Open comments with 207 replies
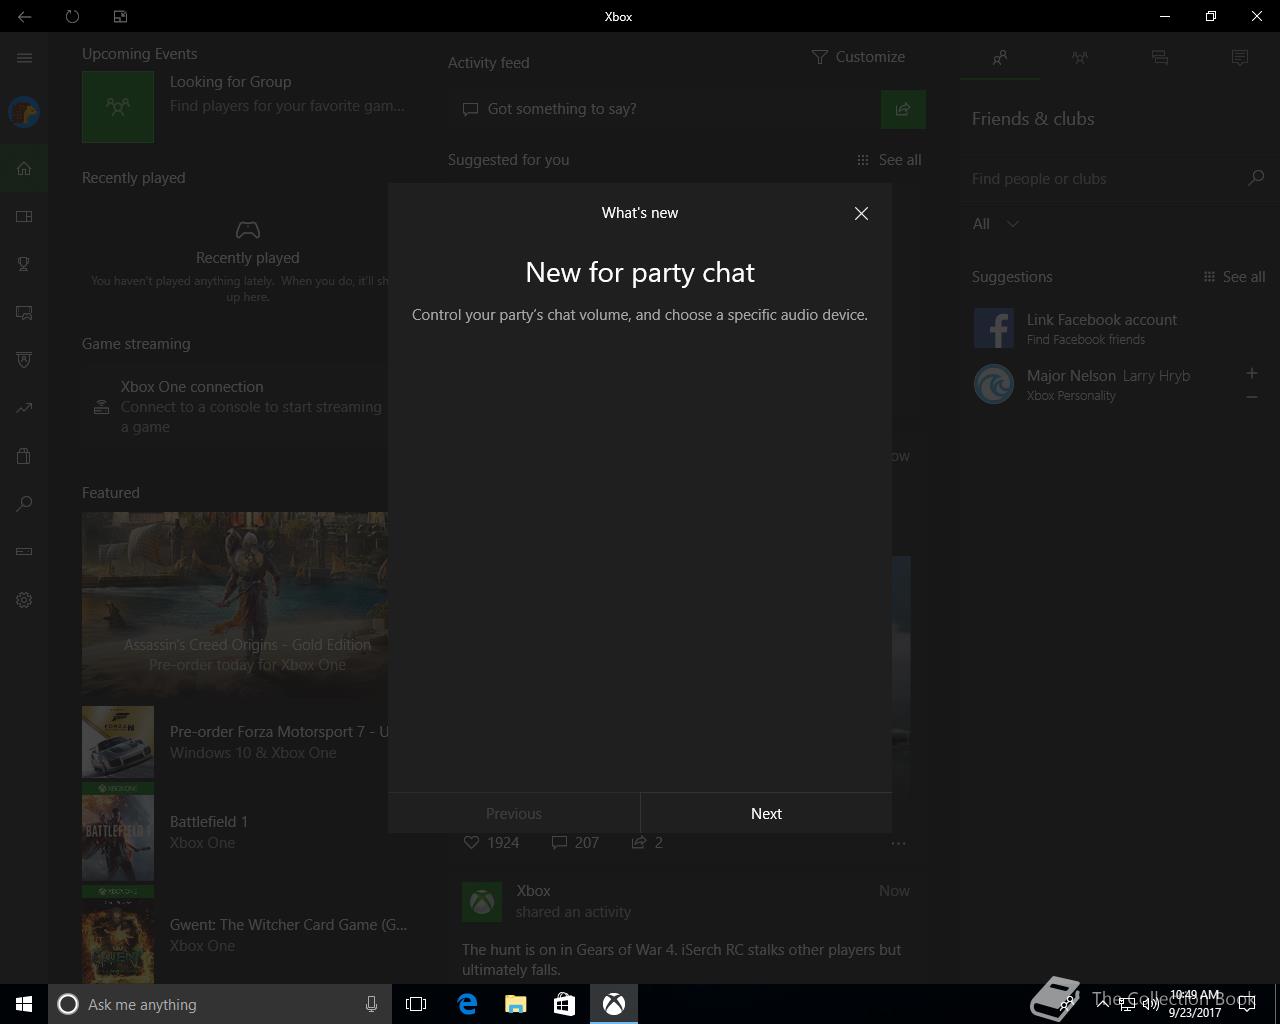Image resolution: width=1280 pixels, height=1024 pixels. point(575,842)
